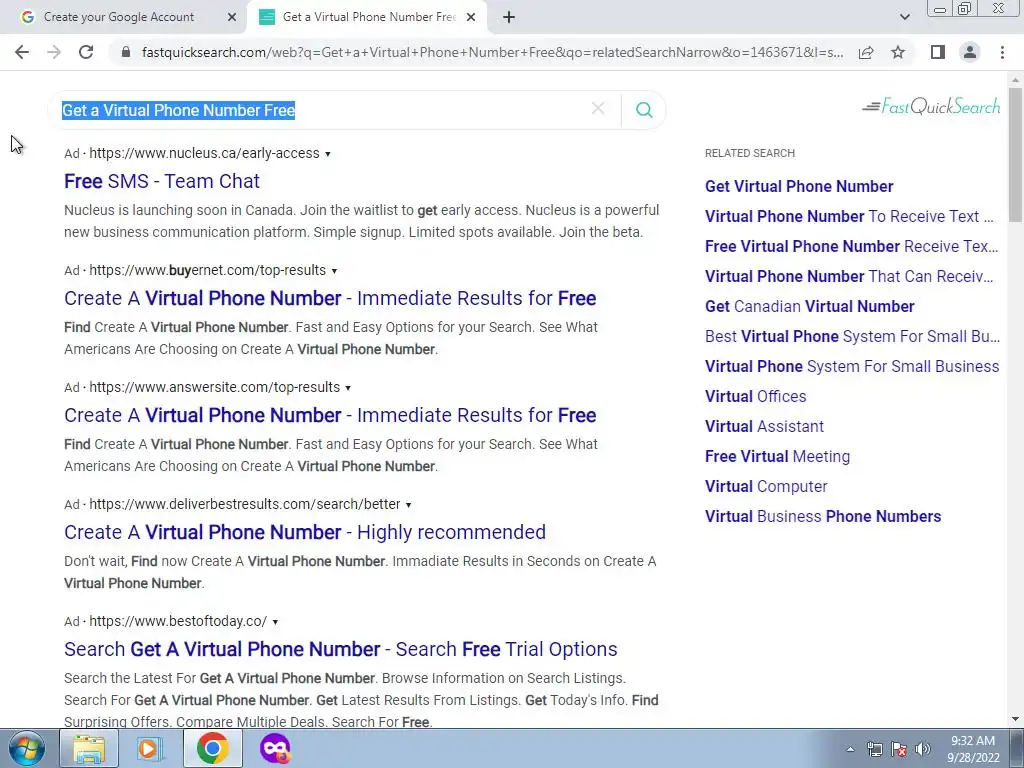This screenshot has width=1024, height=768.
Task: Click the nucleus.ca/early-access URL
Action: (x=204, y=153)
